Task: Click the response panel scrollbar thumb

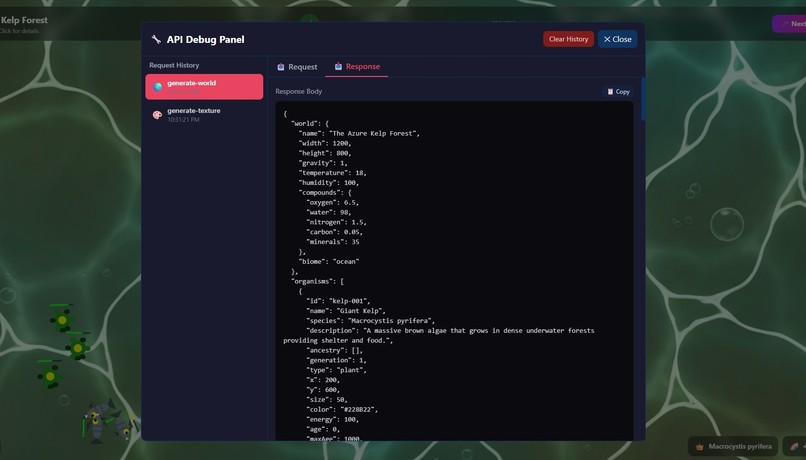Action: point(643,99)
